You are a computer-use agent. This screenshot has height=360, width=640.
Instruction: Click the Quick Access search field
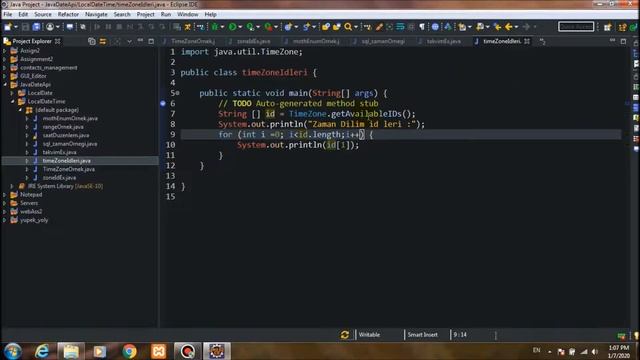[576, 27]
